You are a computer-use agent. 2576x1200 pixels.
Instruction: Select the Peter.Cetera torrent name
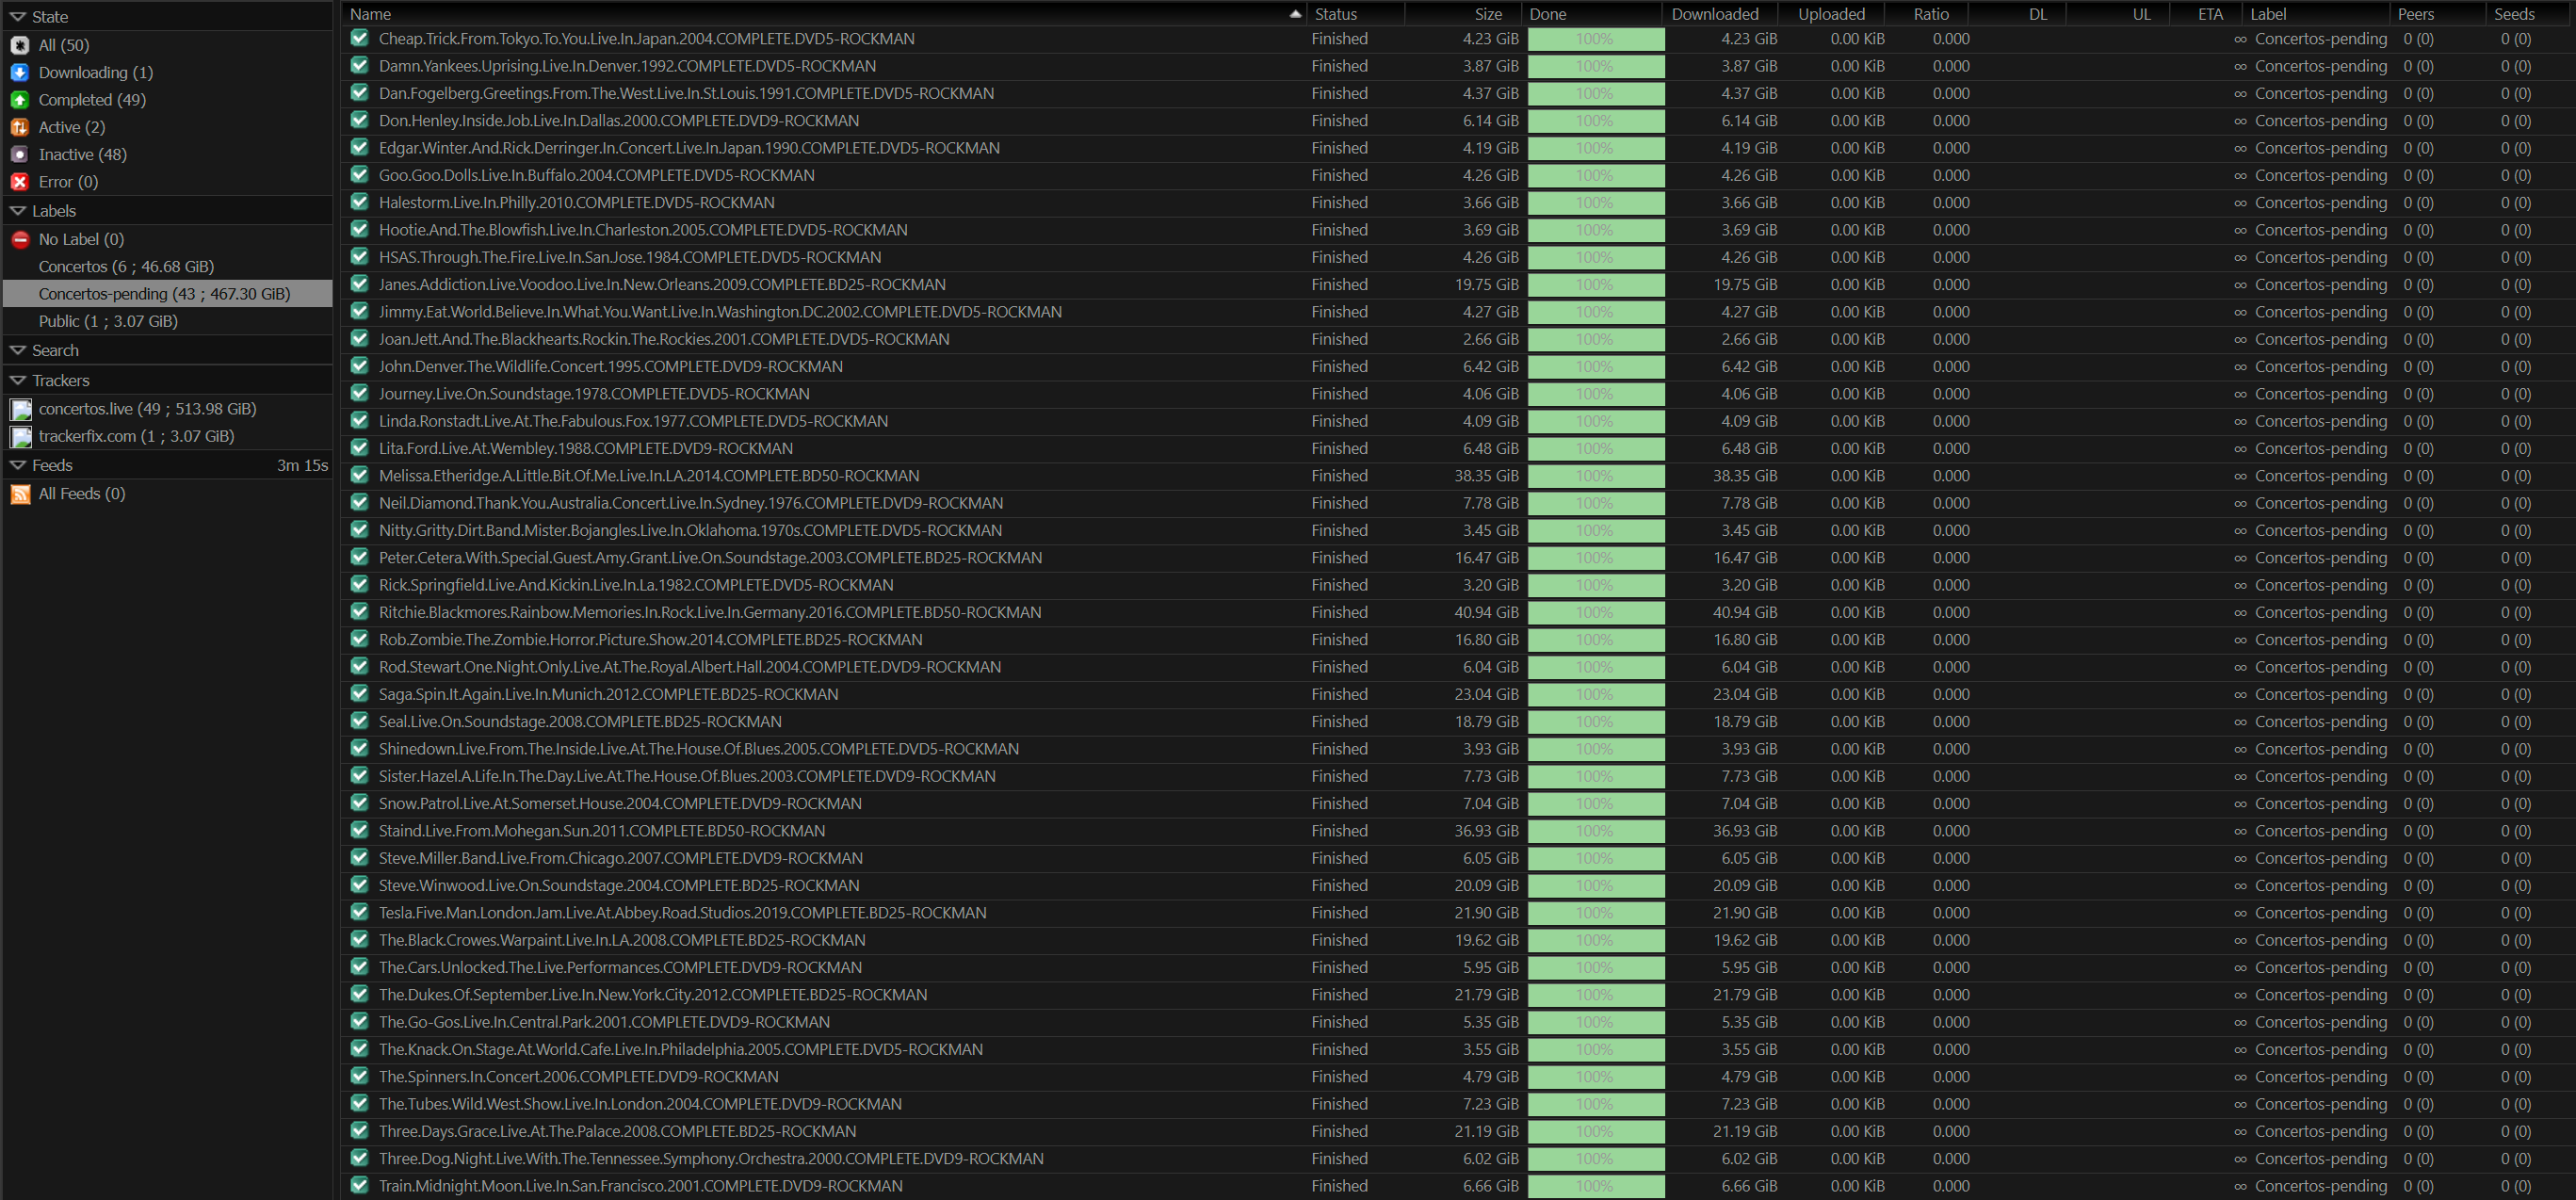[710, 558]
